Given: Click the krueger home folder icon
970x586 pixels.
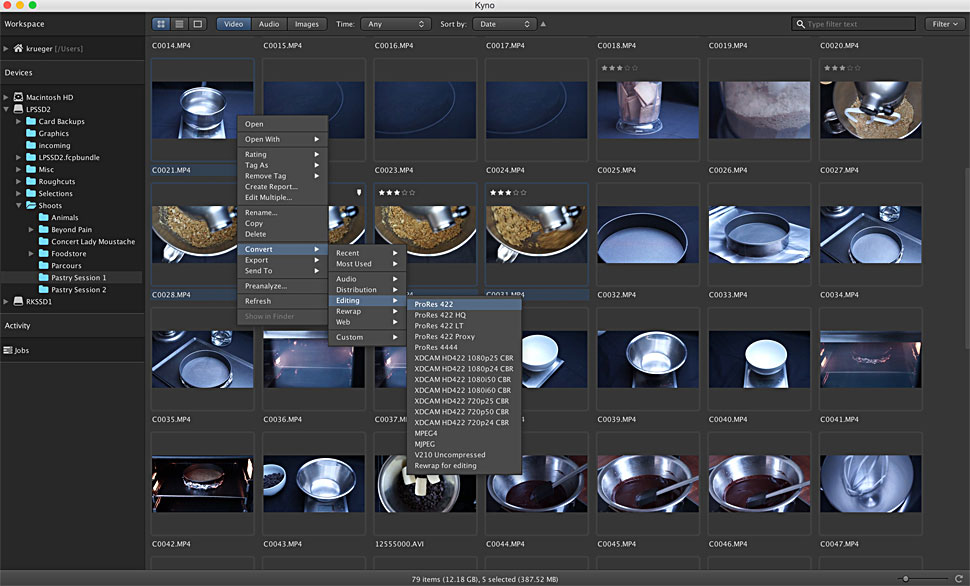Looking at the screenshot, I should click(18, 48).
